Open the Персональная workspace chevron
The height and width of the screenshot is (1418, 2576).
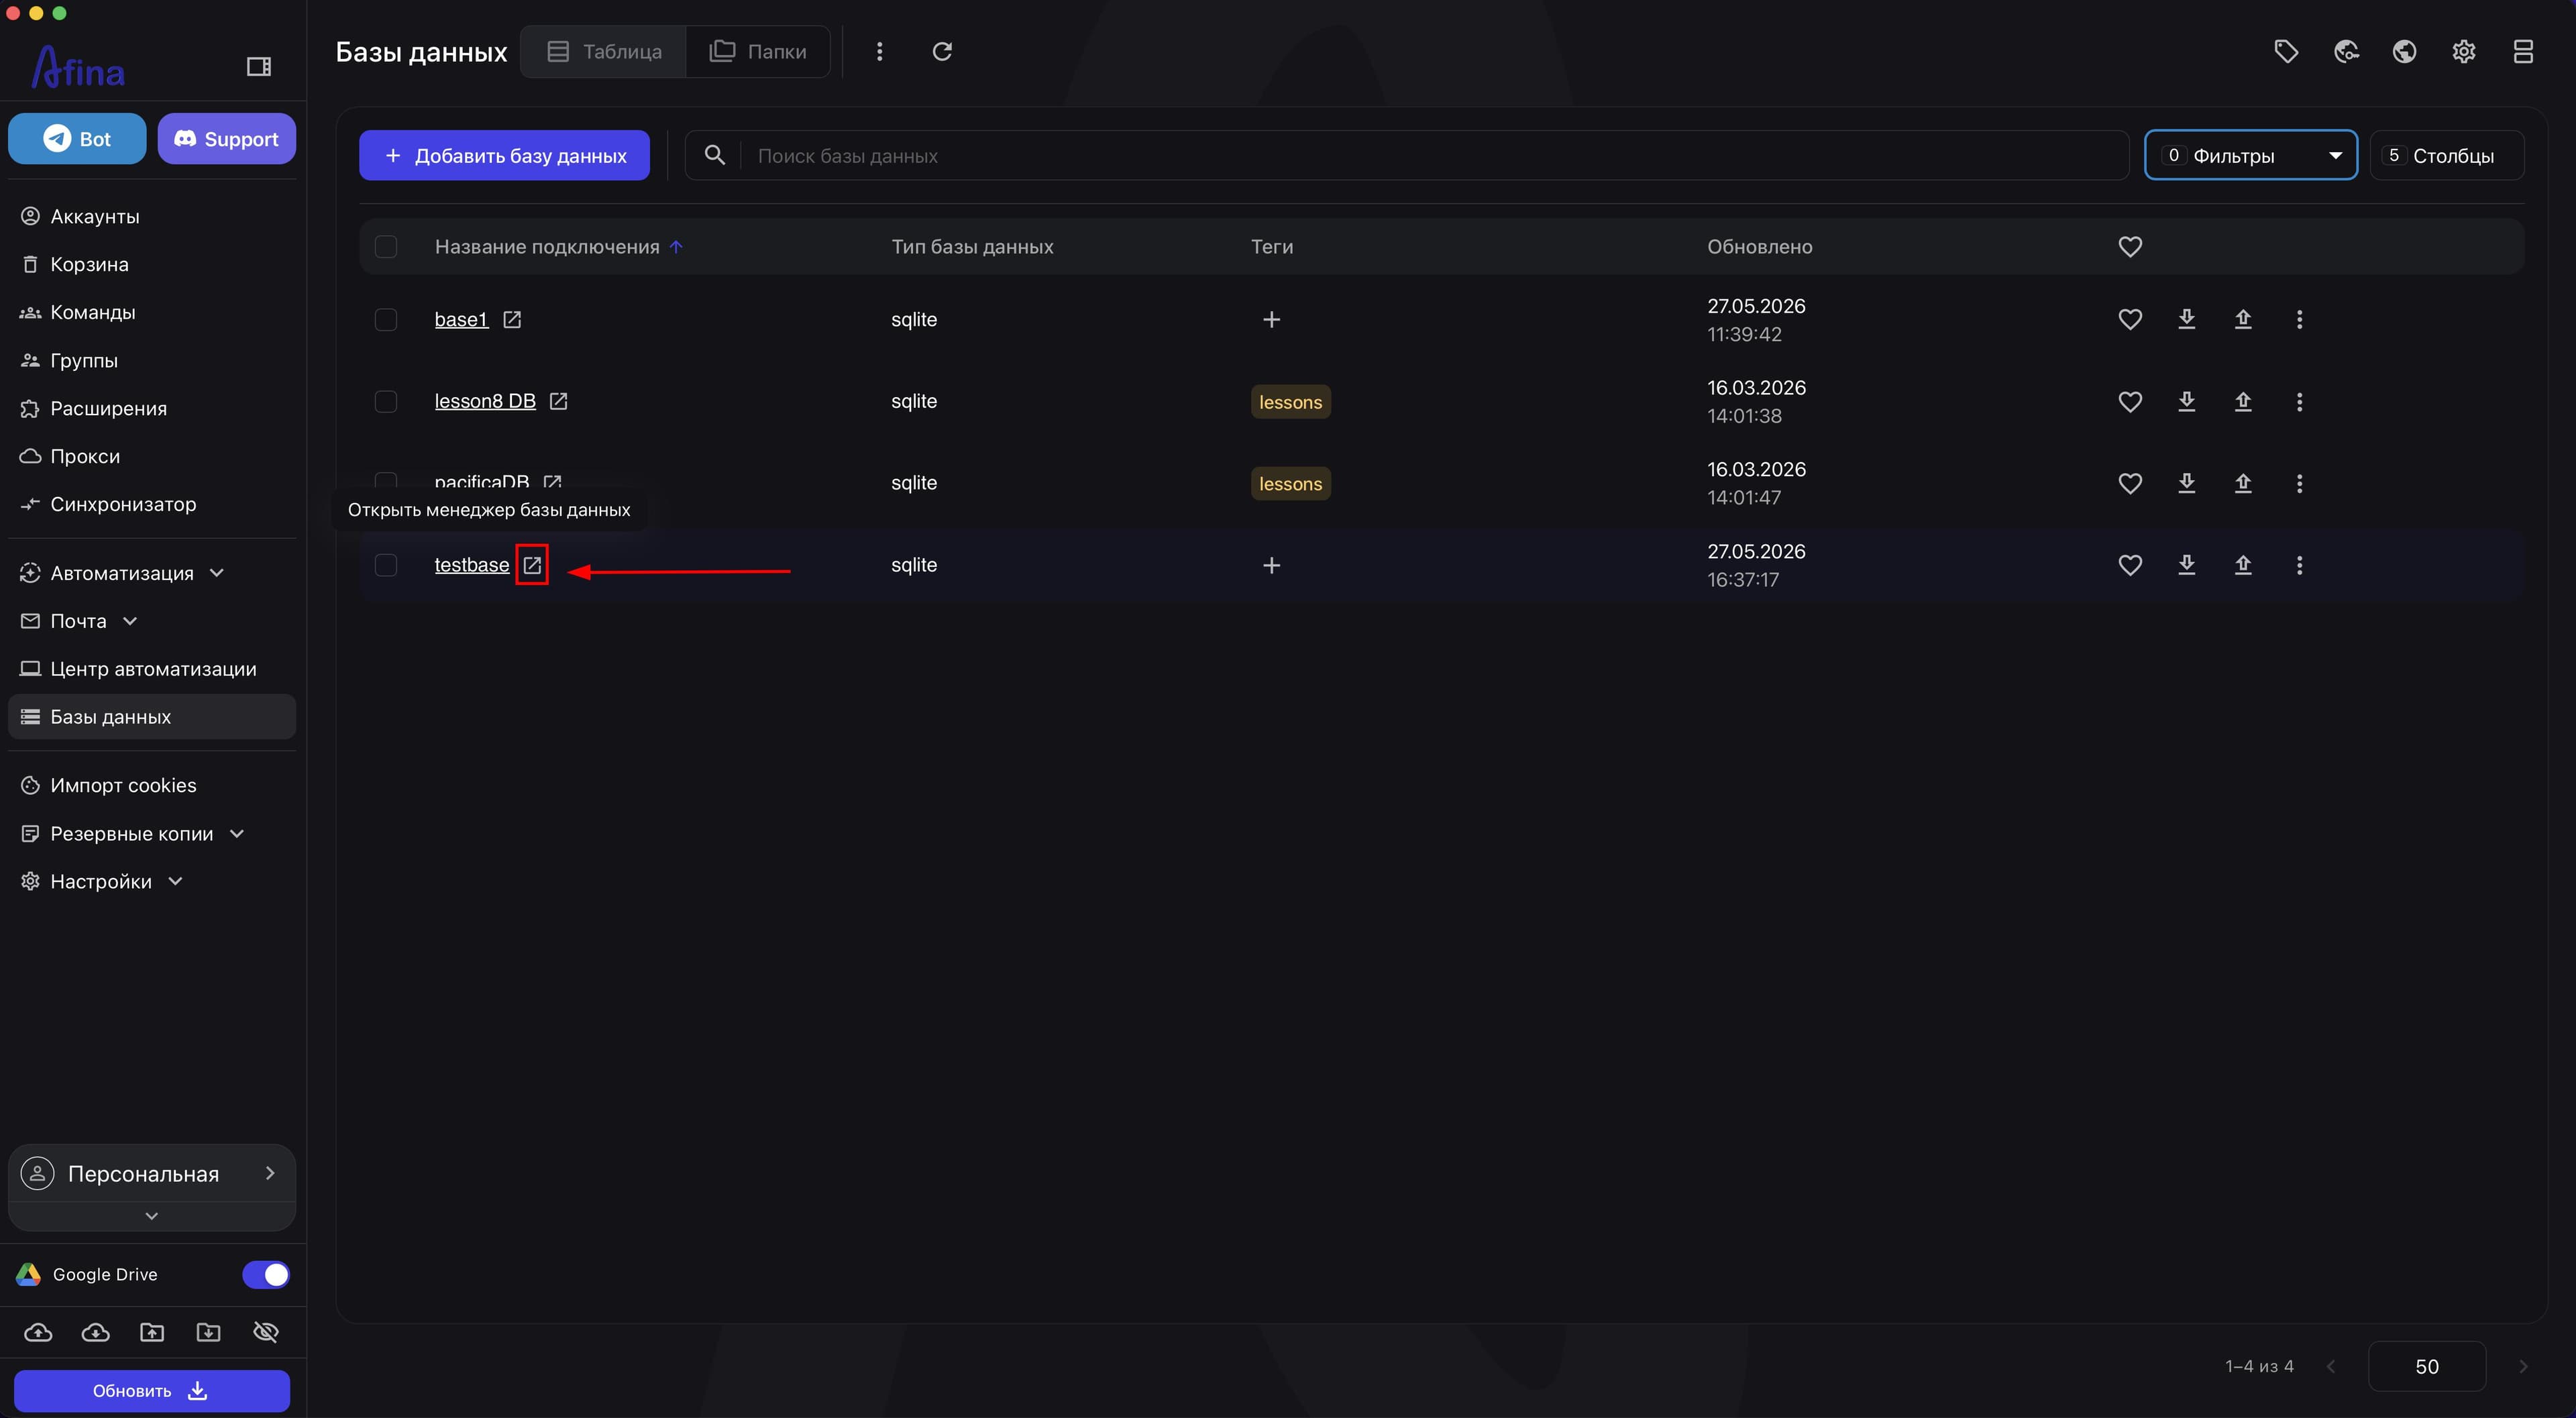pos(270,1173)
